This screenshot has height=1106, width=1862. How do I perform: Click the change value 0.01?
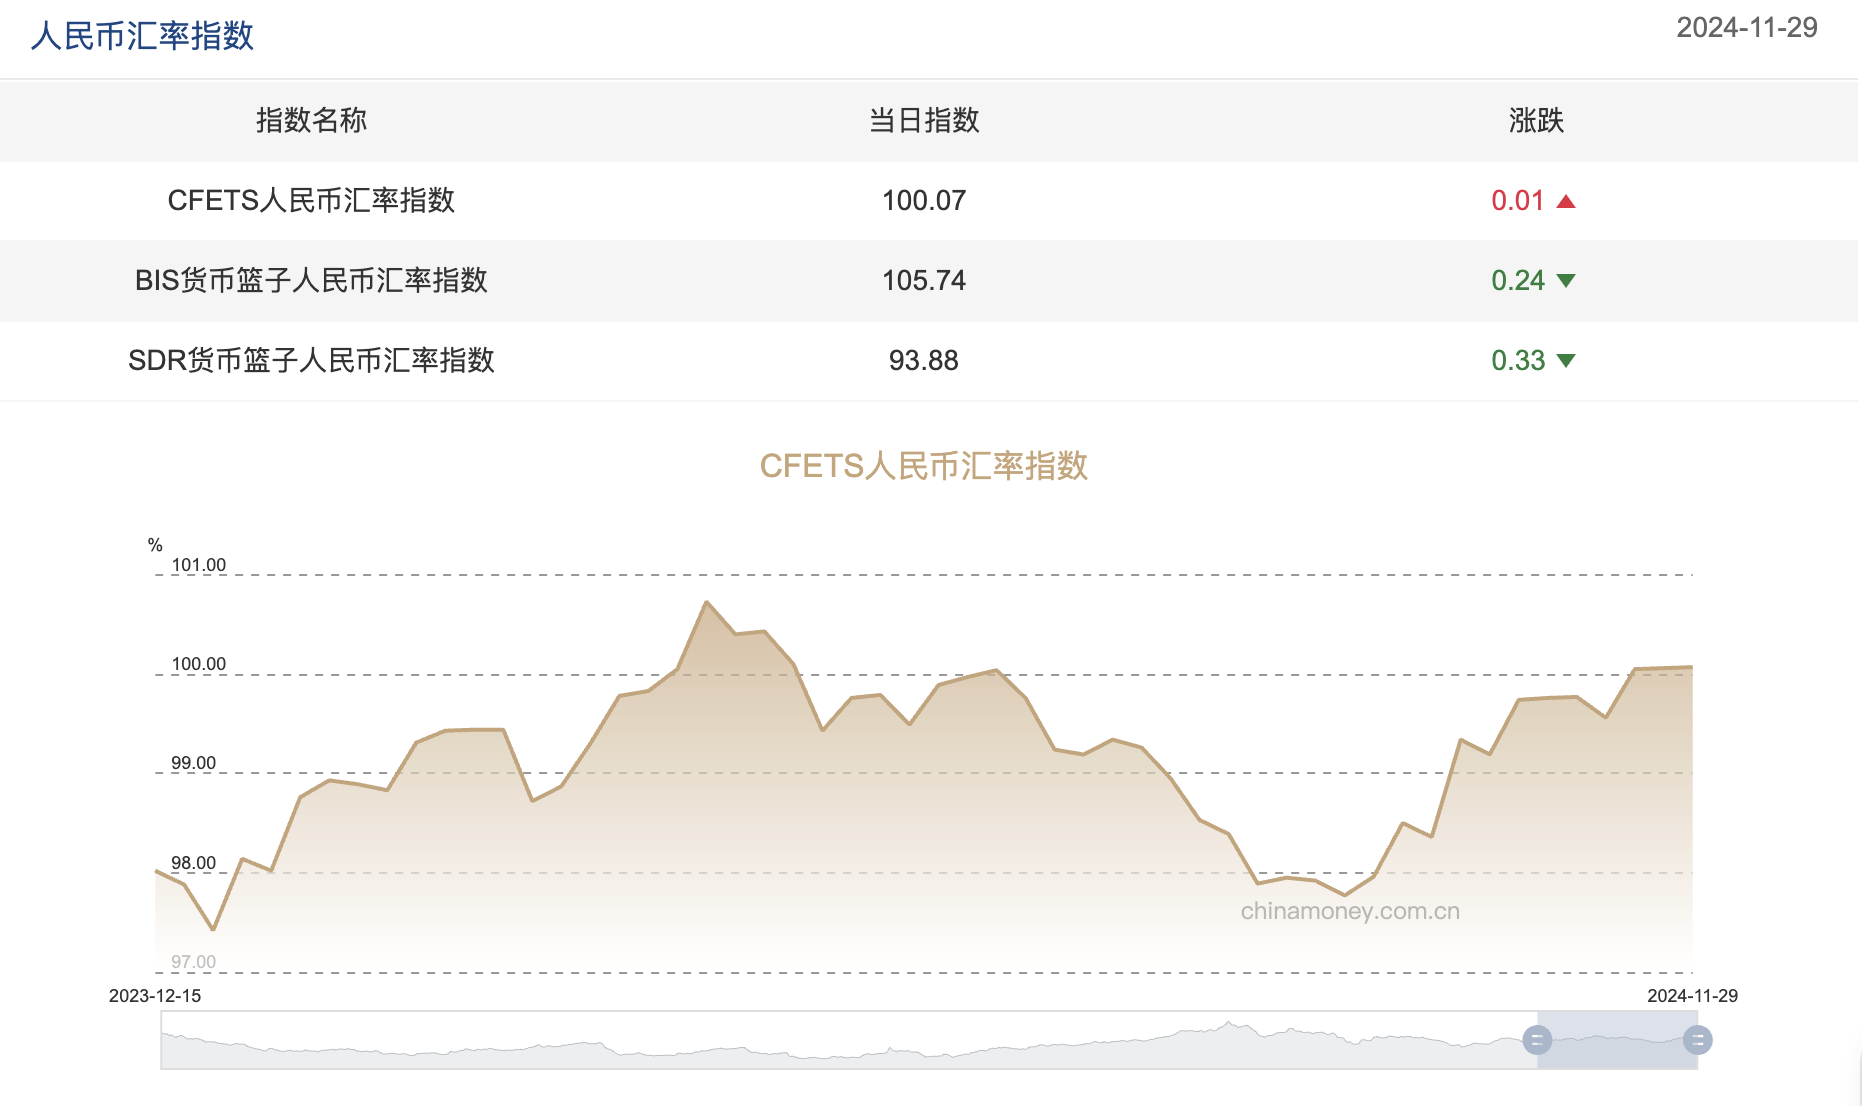pyautogui.click(x=1518, y=200)
